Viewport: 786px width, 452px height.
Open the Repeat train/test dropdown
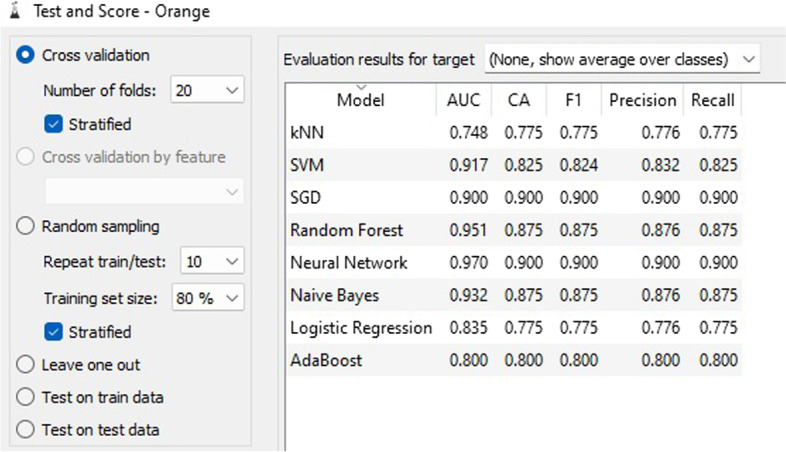tap(212, 261)
